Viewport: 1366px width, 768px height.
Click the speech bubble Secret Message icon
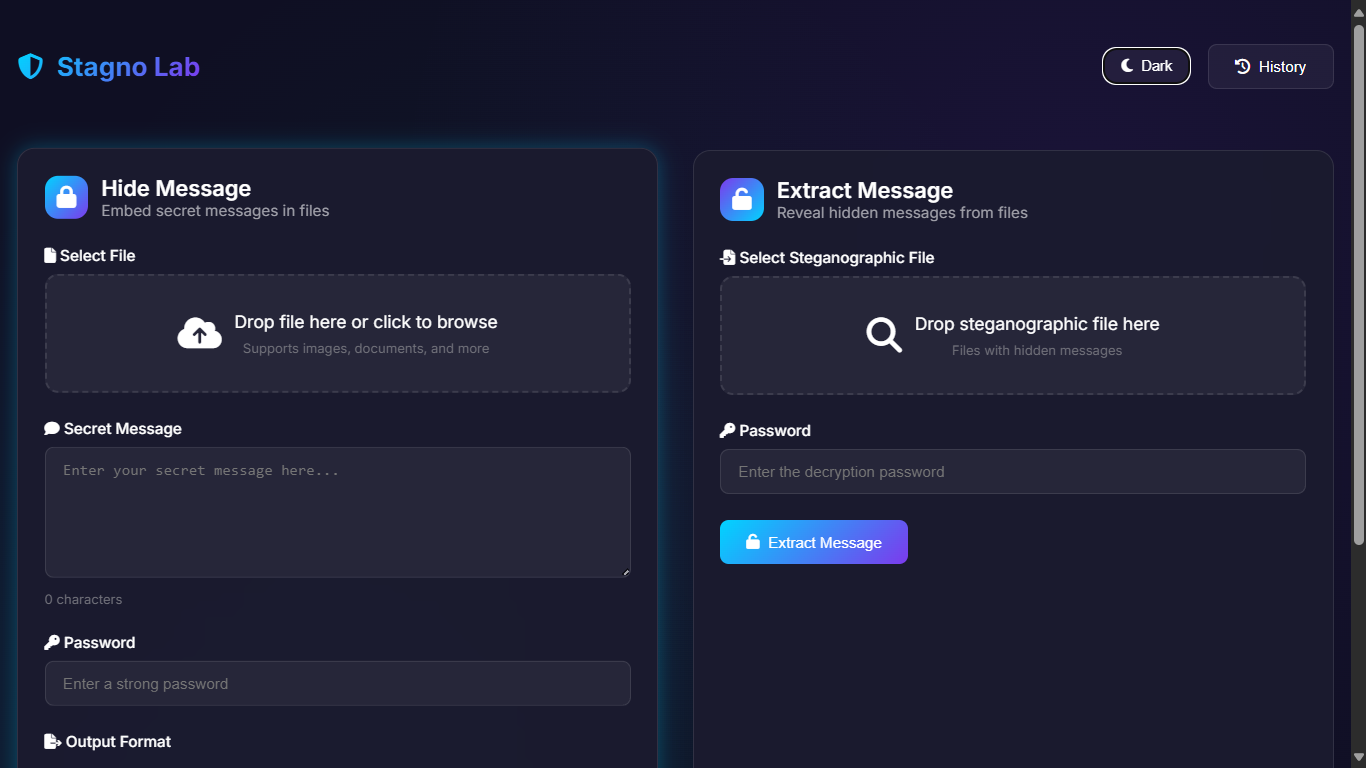pos(52,429)
